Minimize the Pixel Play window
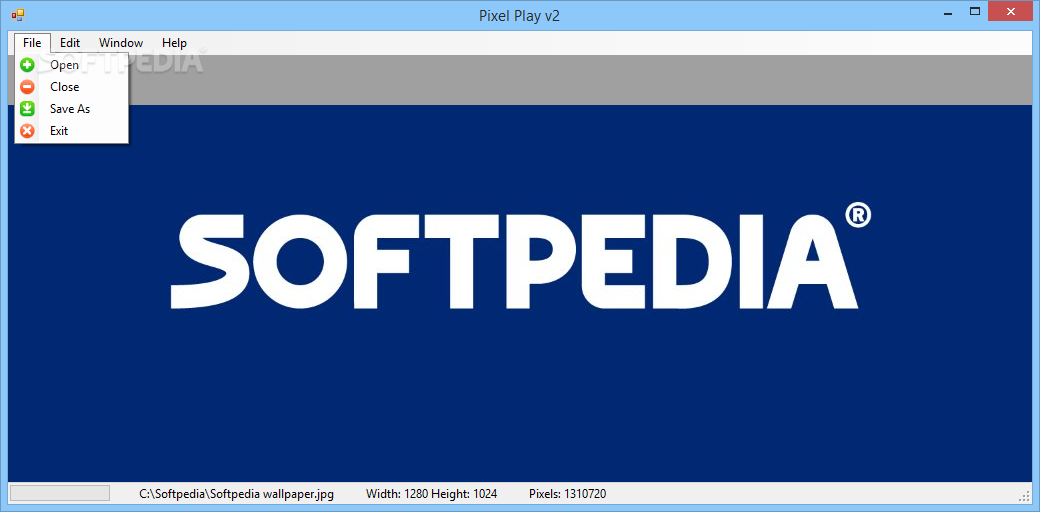The height and width of the screenshot is (512, 1040). [x=946, y=12]
